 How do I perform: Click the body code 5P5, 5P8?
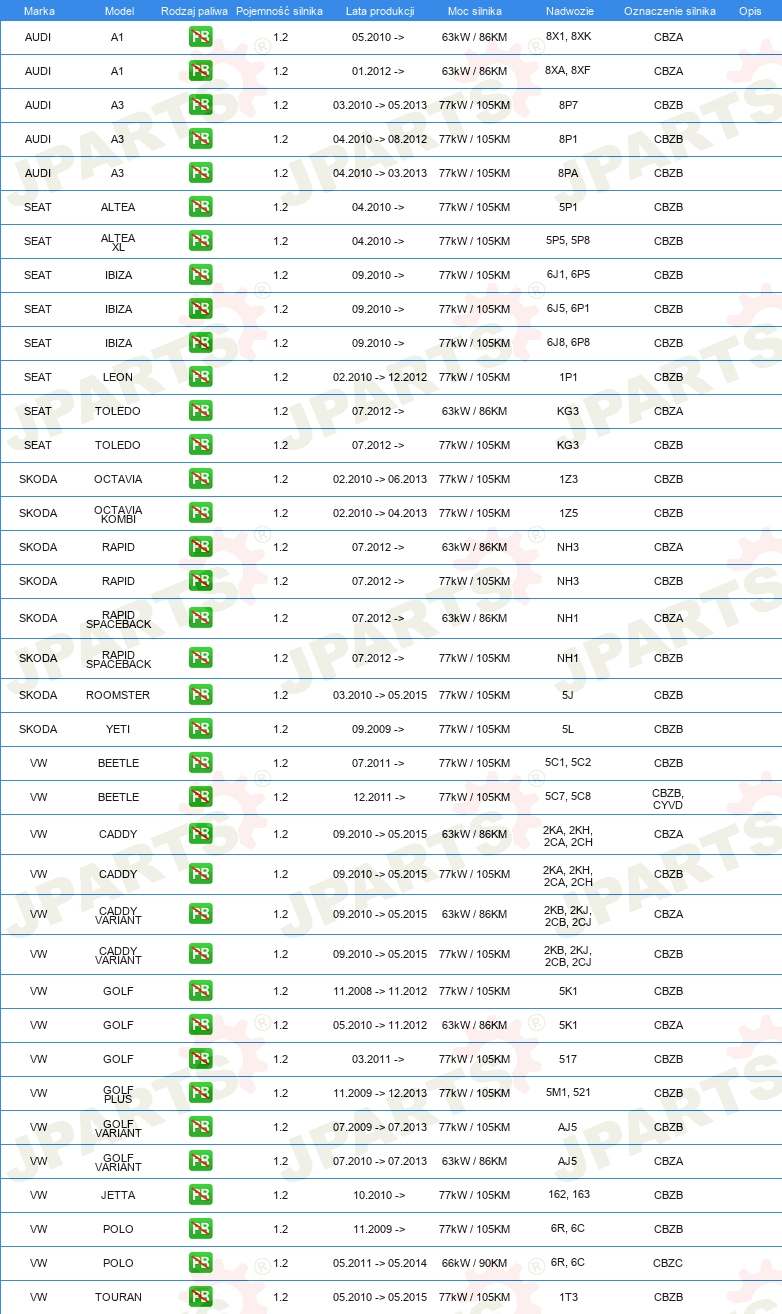tap(568, 241)
